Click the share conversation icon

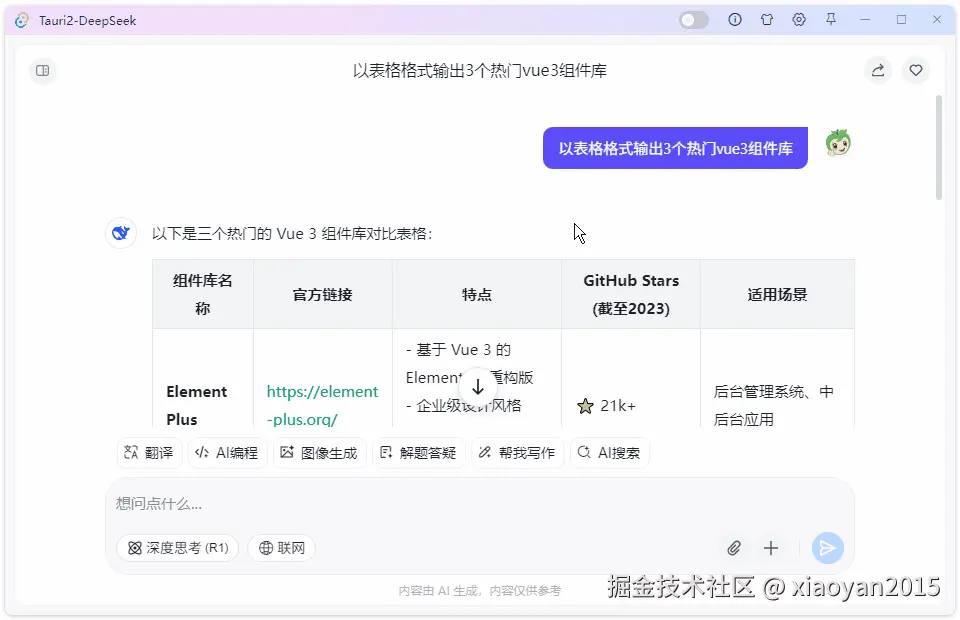pos(878,70)
